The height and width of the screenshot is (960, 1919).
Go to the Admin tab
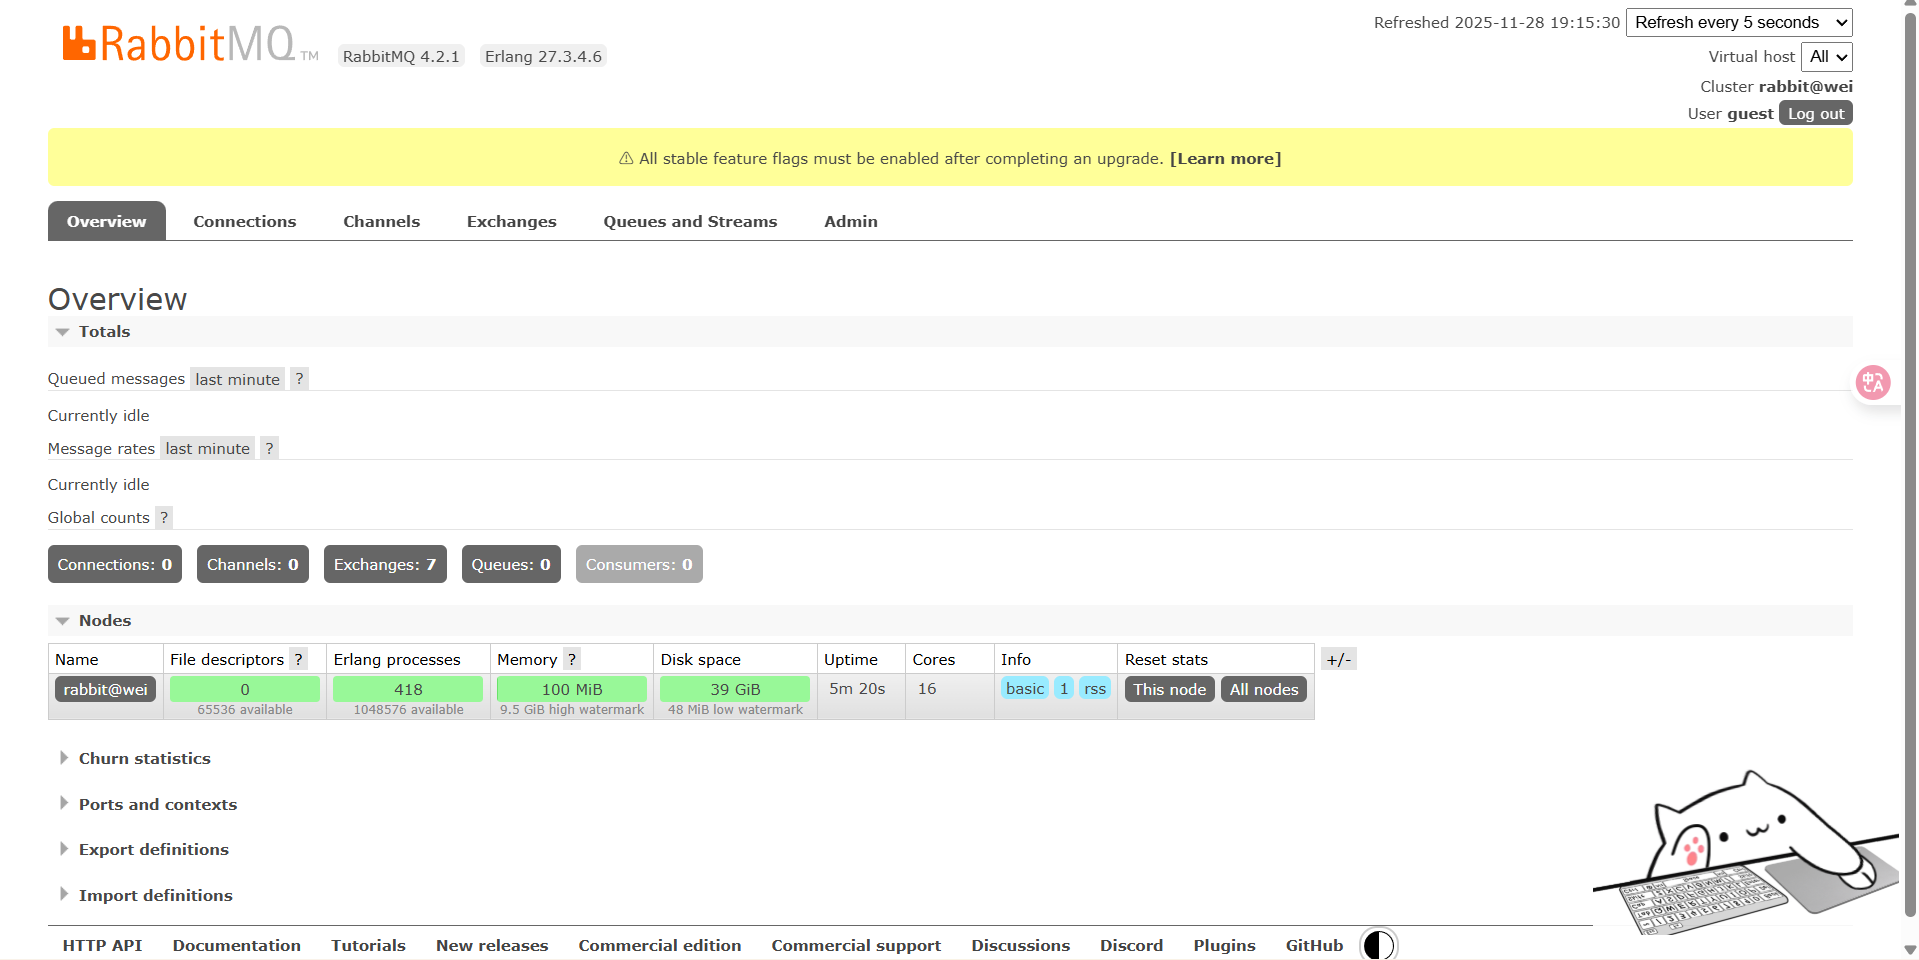851,221
